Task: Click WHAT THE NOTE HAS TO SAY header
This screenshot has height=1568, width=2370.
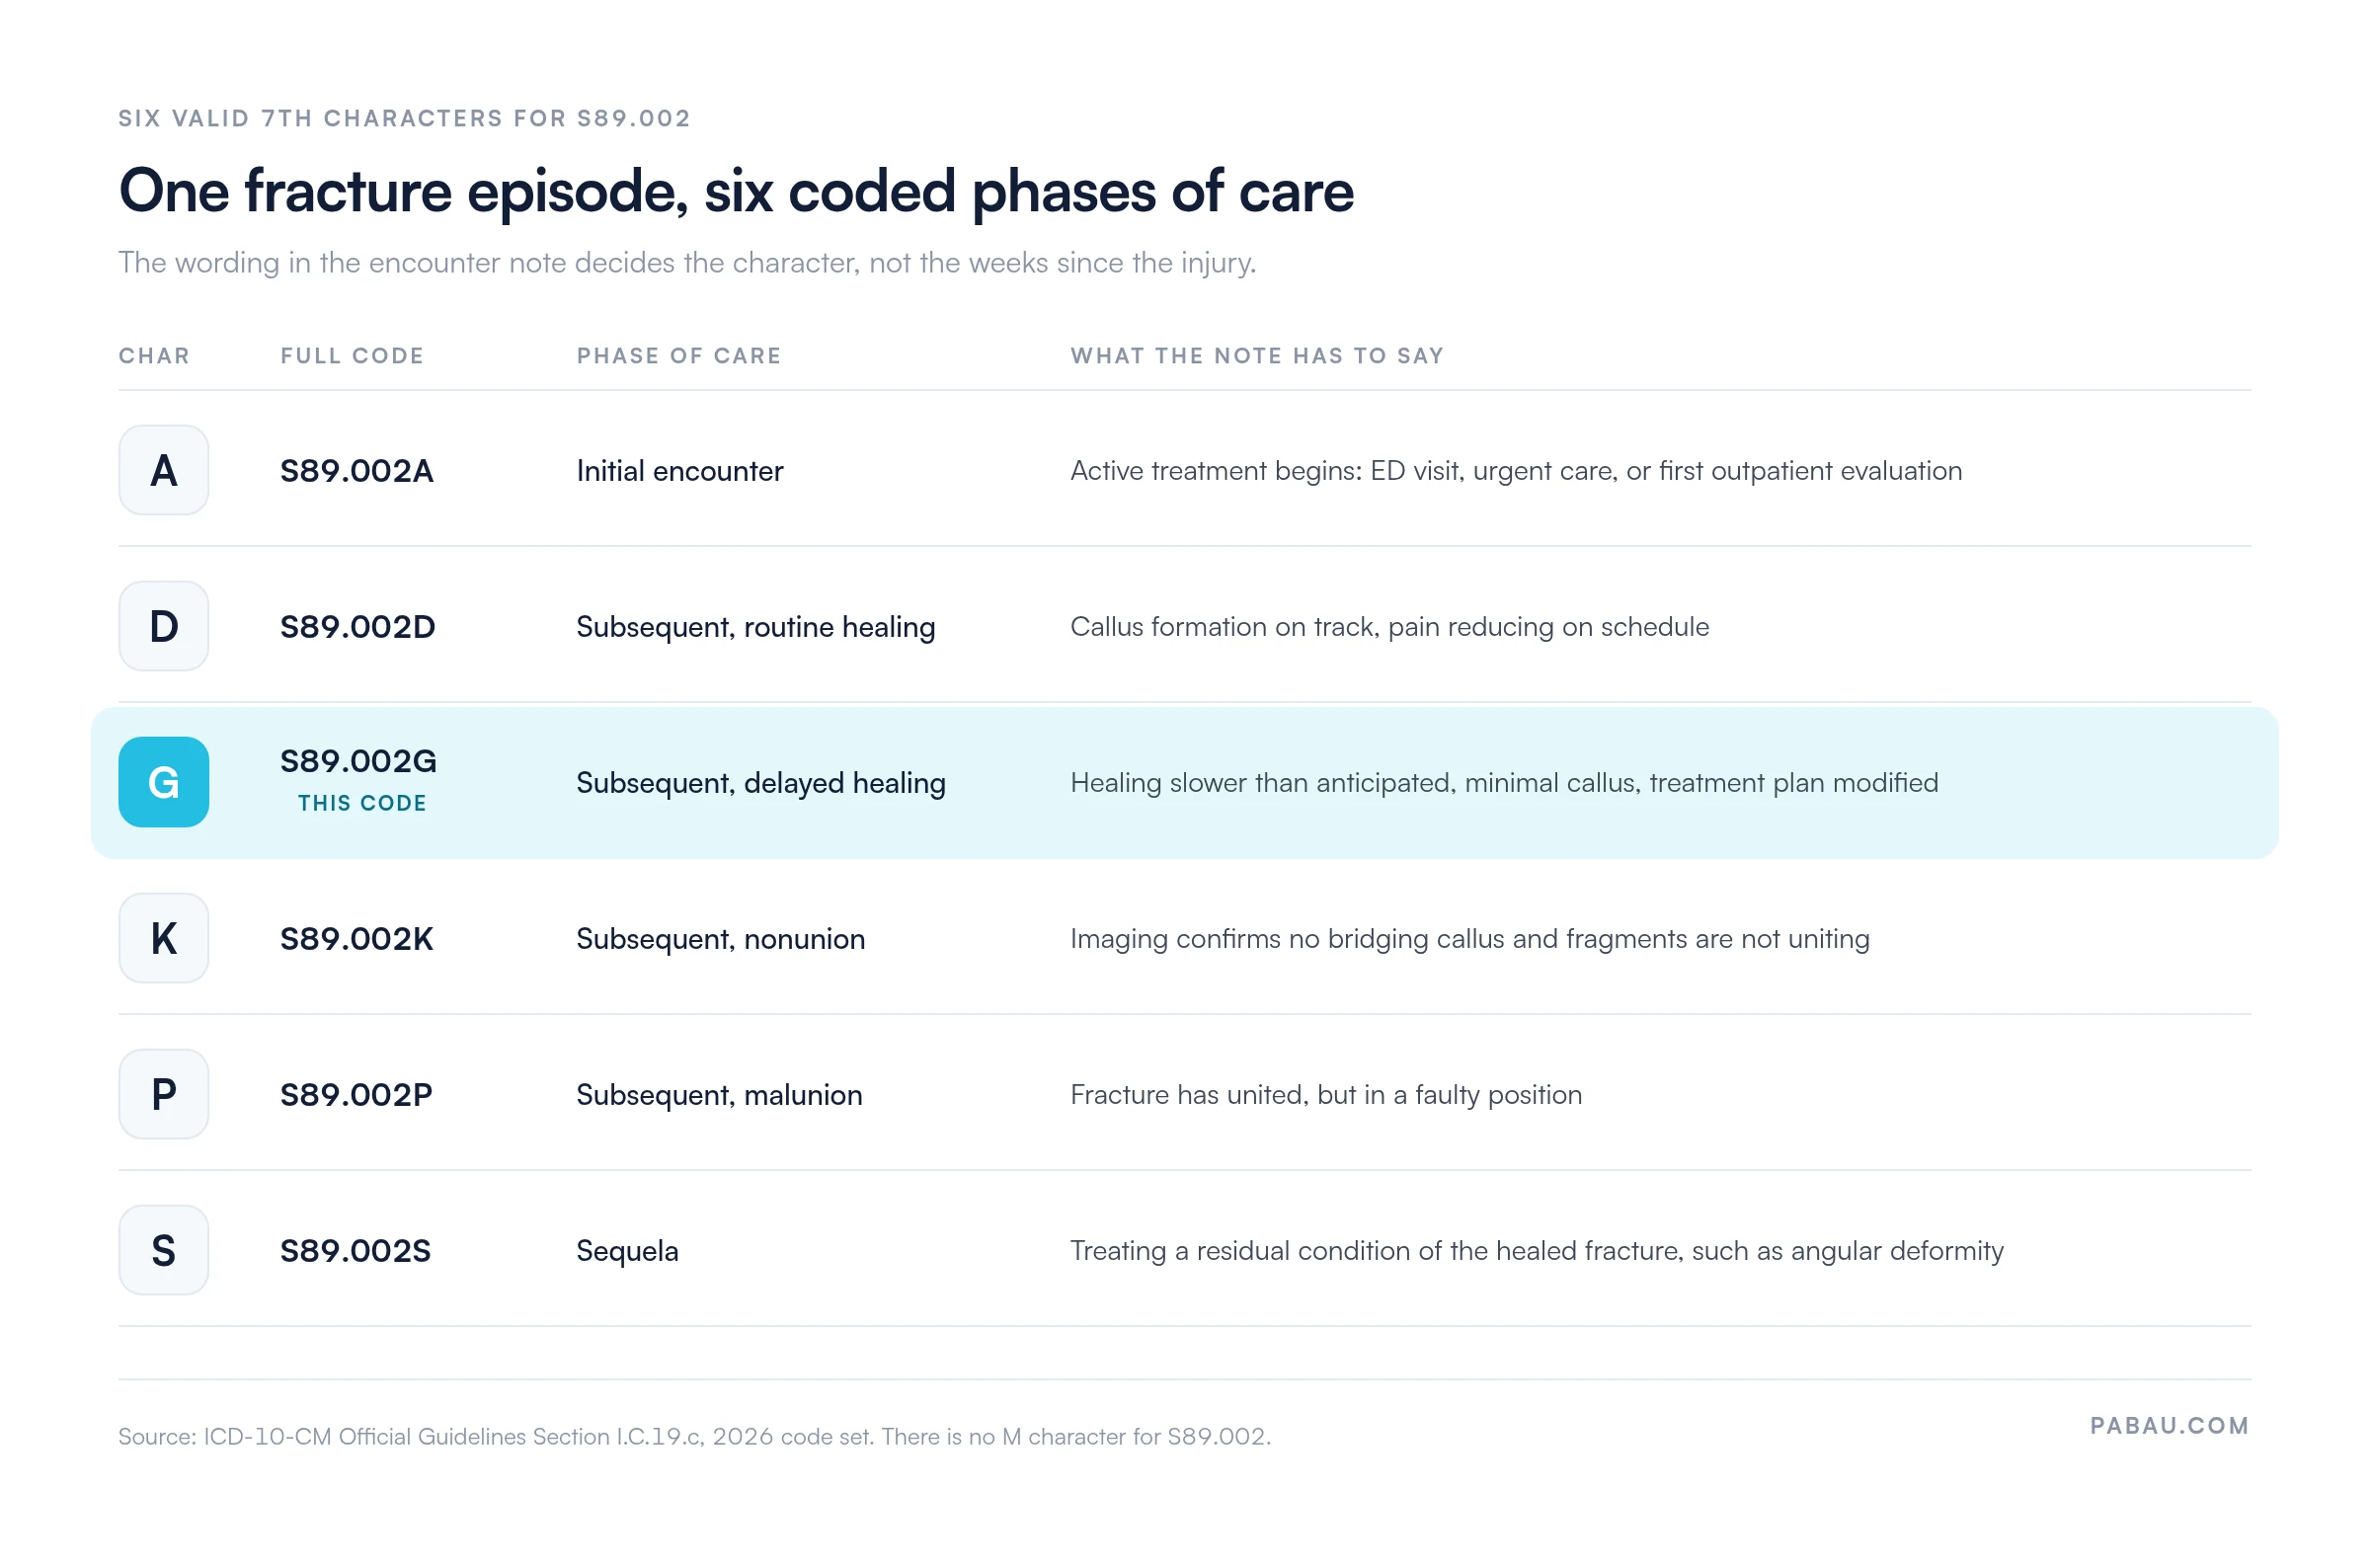Action: (1258, 356)
